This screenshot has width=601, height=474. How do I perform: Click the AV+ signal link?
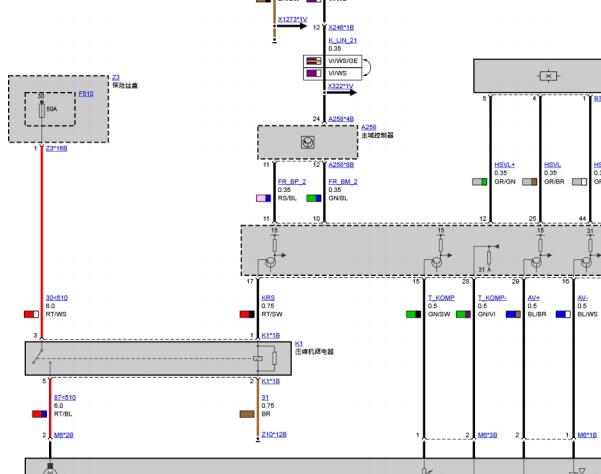(x=534, y=297)
